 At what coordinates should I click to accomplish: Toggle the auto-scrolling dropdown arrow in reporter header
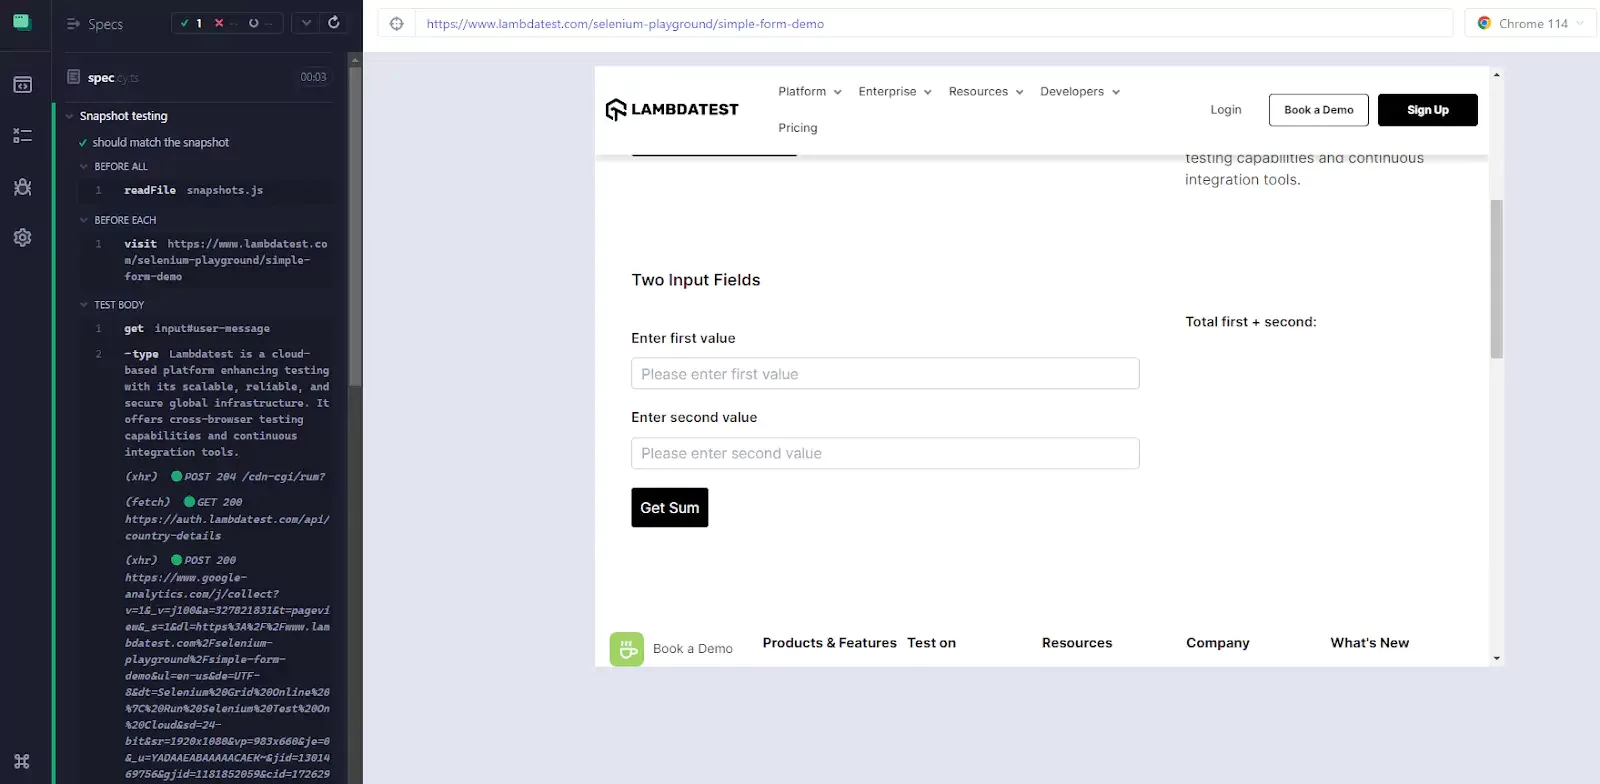tap(306, 23)
